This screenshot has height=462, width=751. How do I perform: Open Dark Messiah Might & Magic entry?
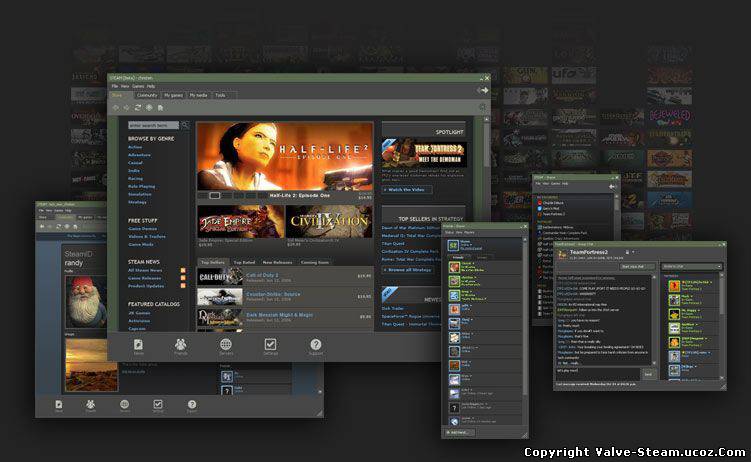click(x=285, y=316)
